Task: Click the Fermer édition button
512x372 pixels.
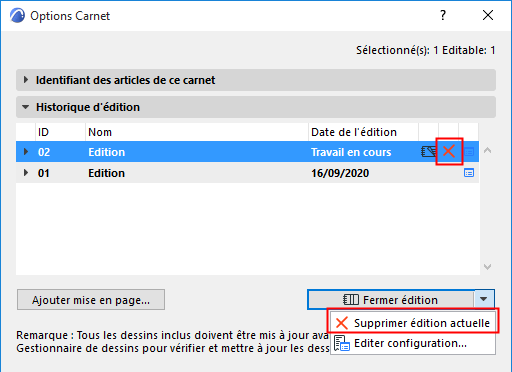Action: [x=390, y=300]
